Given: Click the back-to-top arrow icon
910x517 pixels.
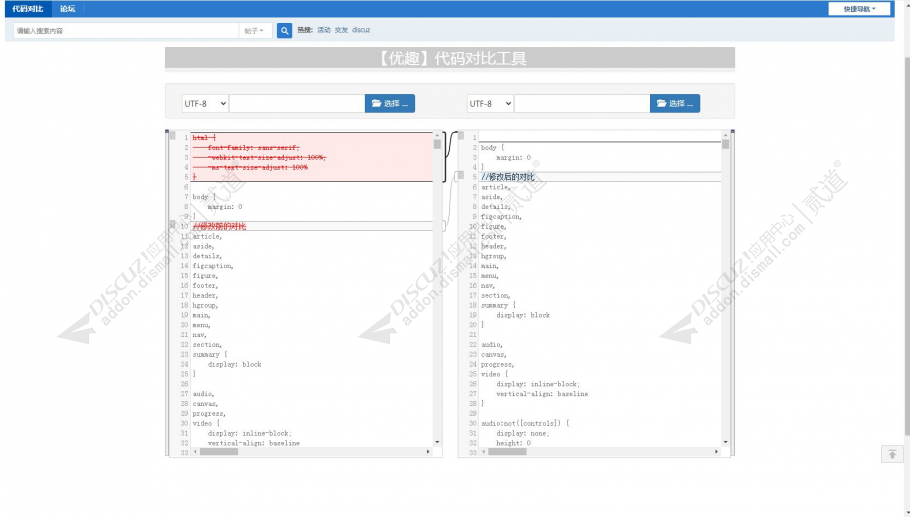Looking at the screenshot, I should [891, 454].
